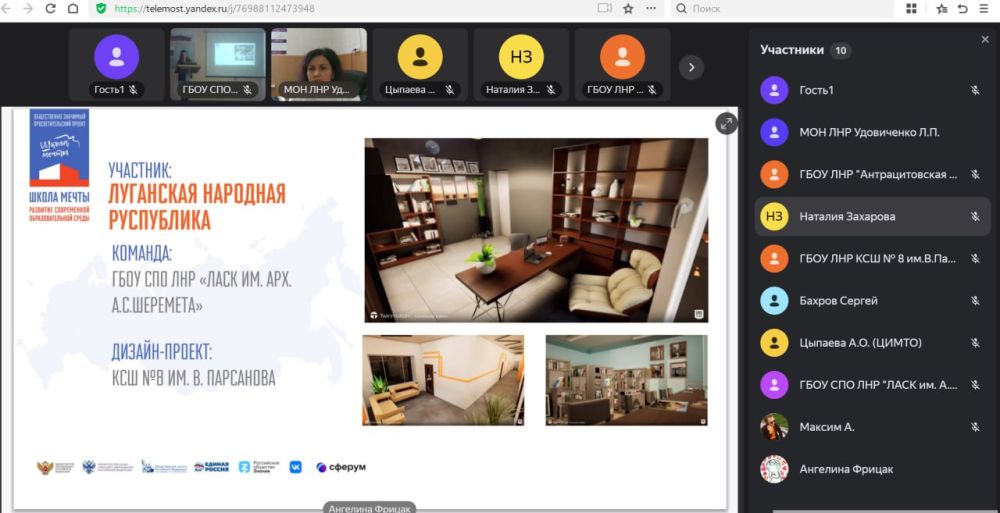Select the ГБОУ ЛНР participant tile
Screen dimensions: 1000x513
622,64
